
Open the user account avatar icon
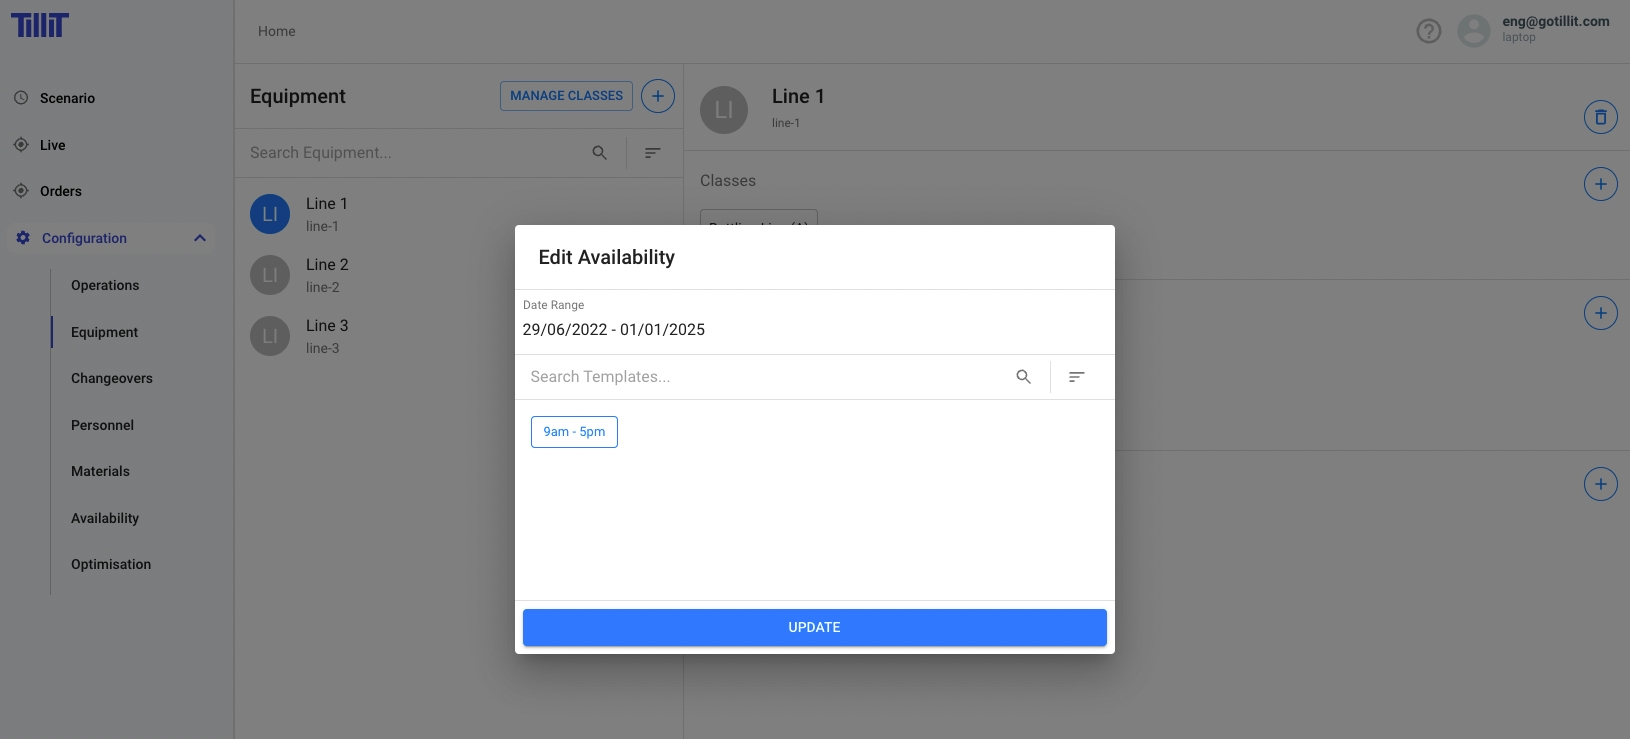point(1473,31)
